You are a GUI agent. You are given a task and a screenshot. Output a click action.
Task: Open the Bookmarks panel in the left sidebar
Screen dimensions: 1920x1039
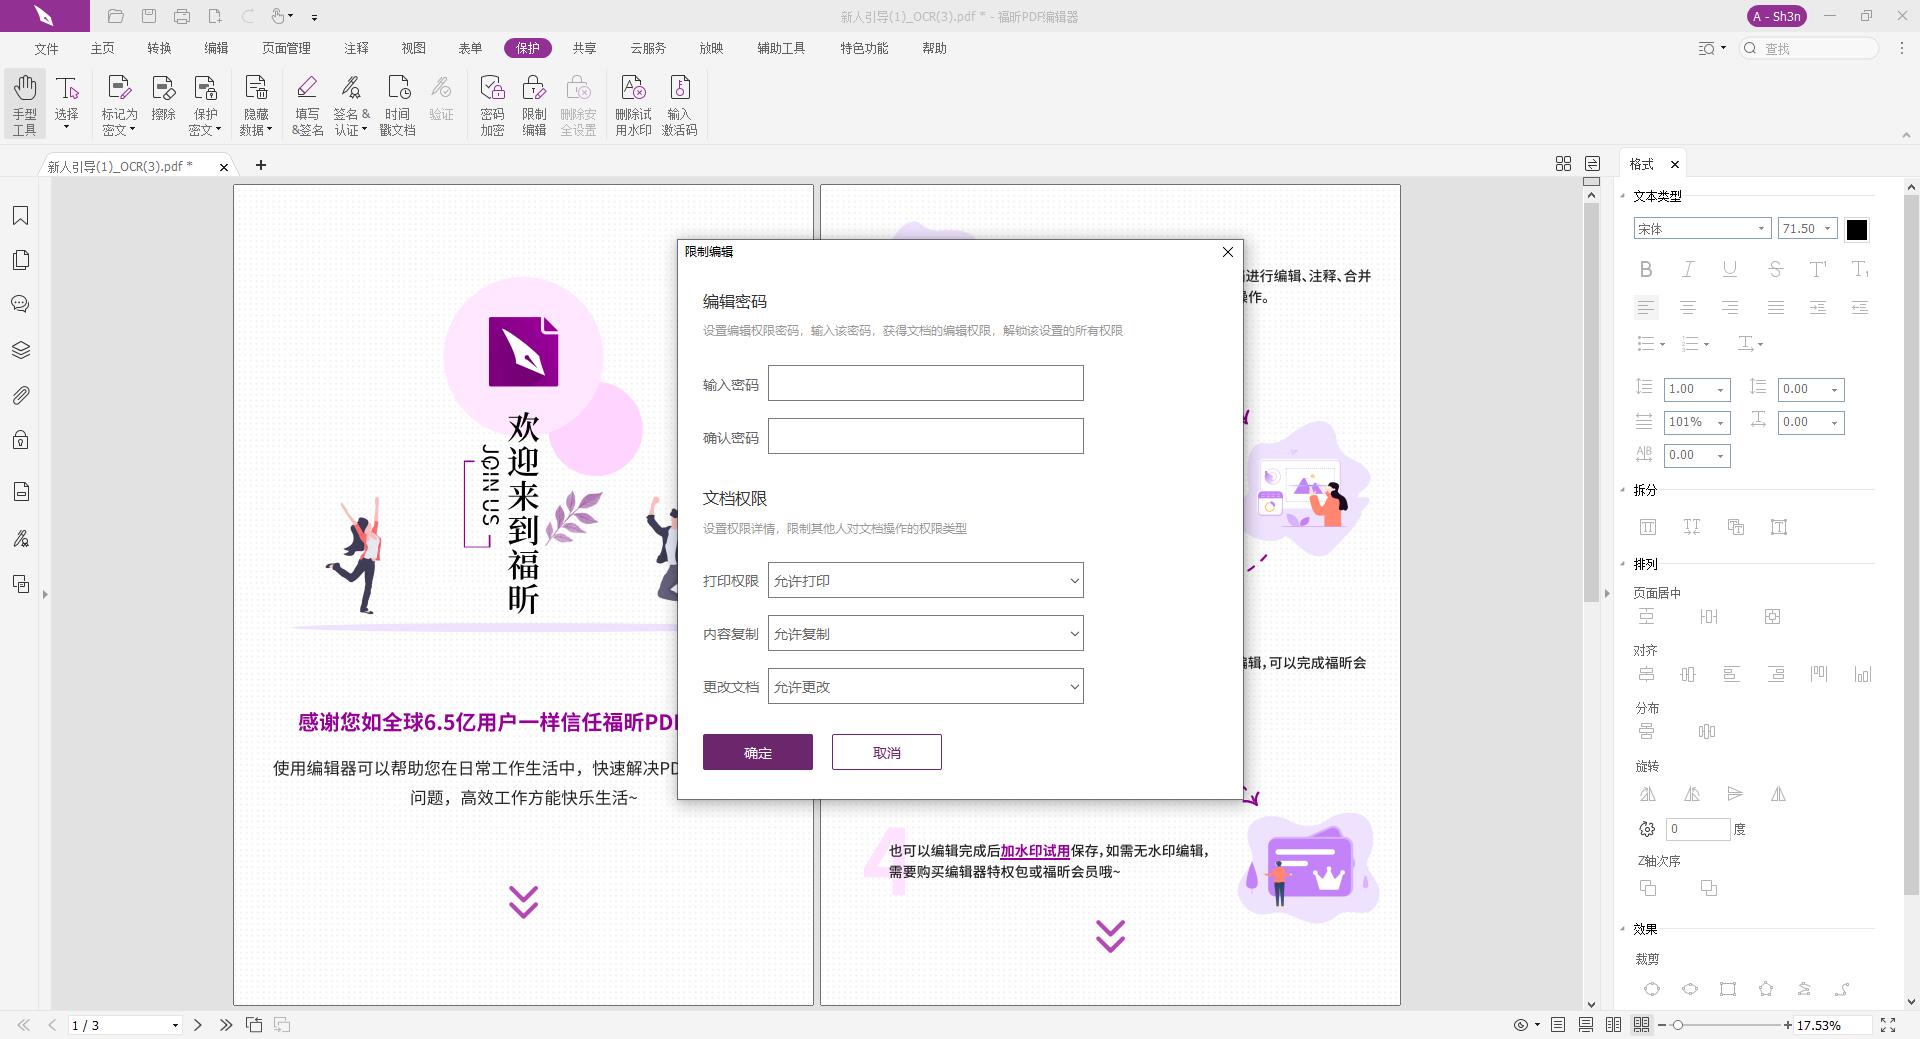[x=21, y=215]
